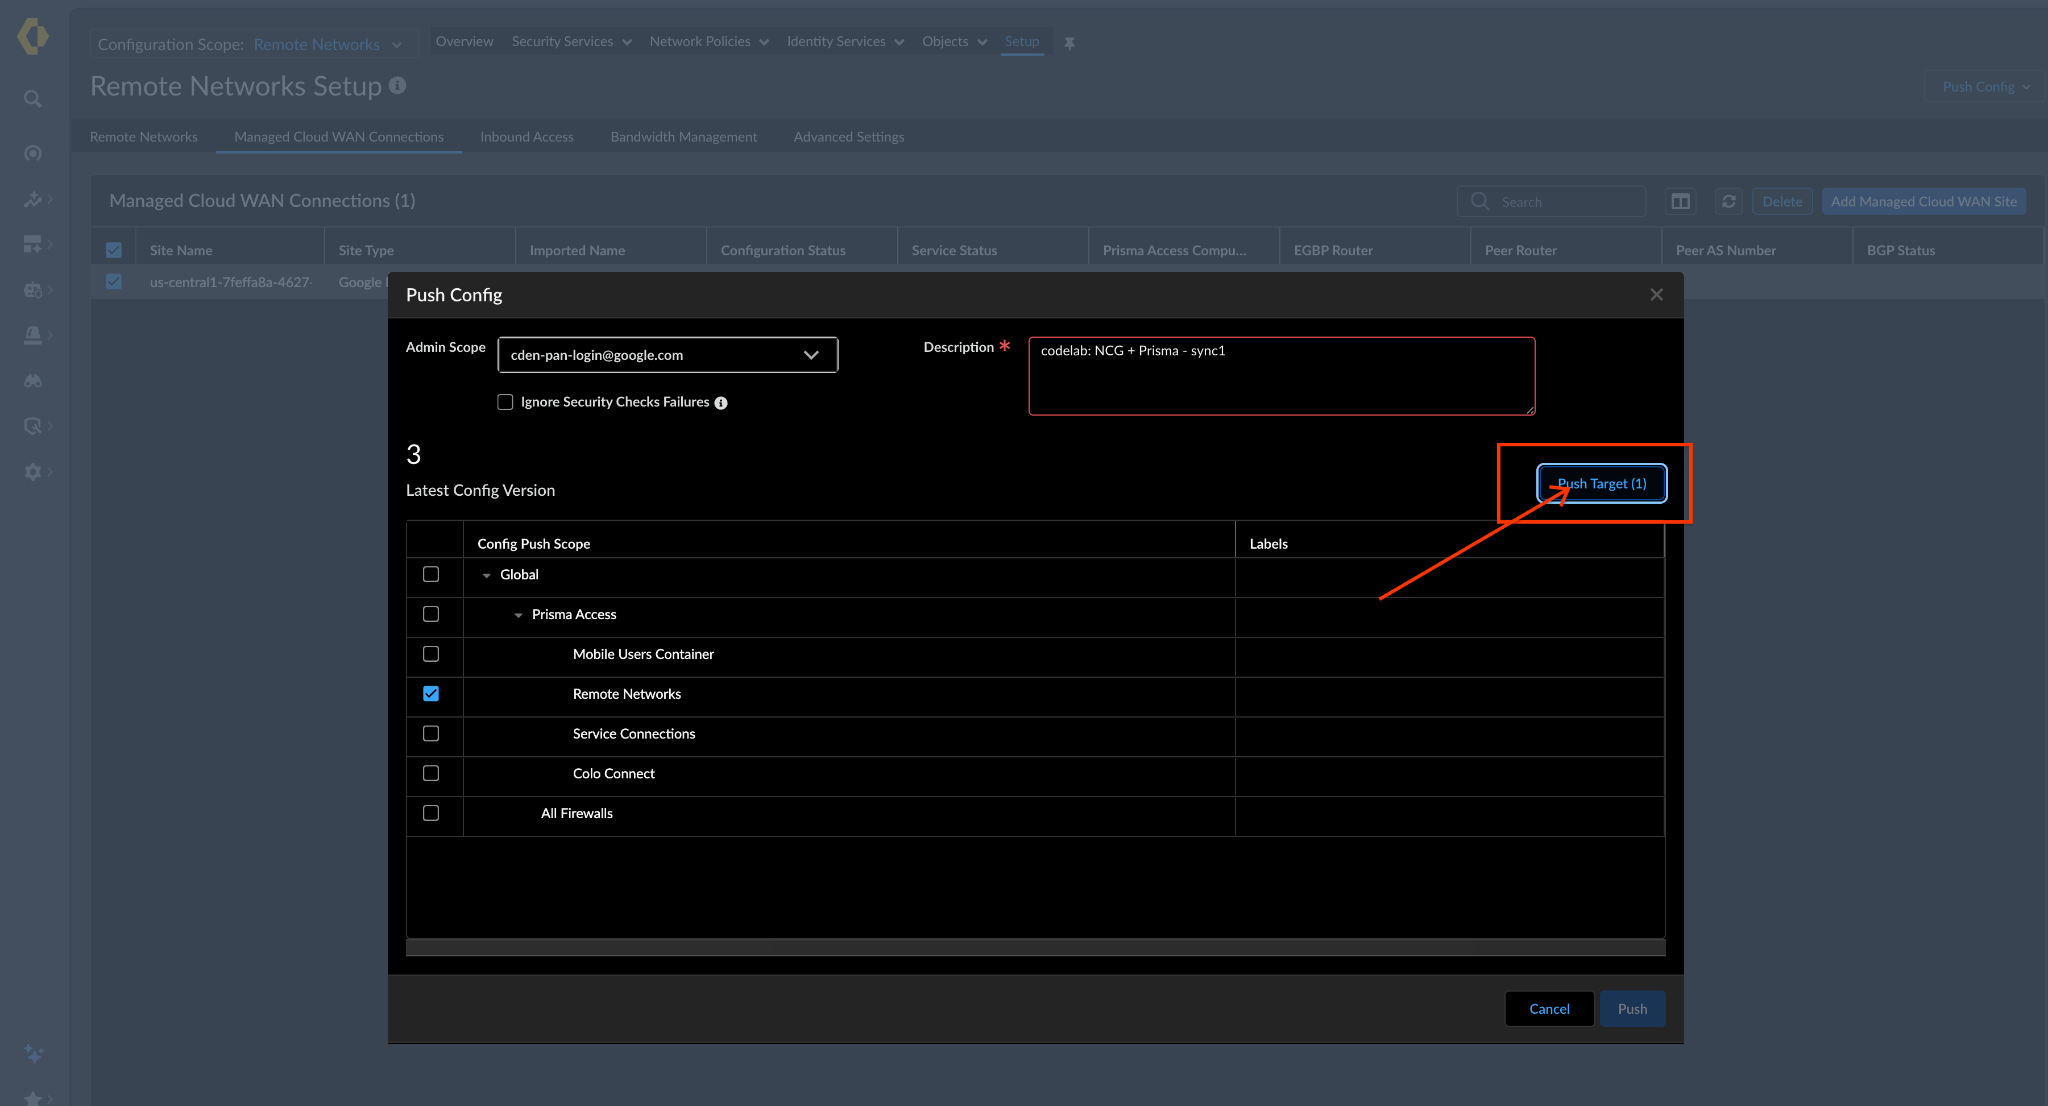The width and height of the screenshot is (2048, 1106).
Task: Open the Objects menu
Action: [x=954, y=42]
